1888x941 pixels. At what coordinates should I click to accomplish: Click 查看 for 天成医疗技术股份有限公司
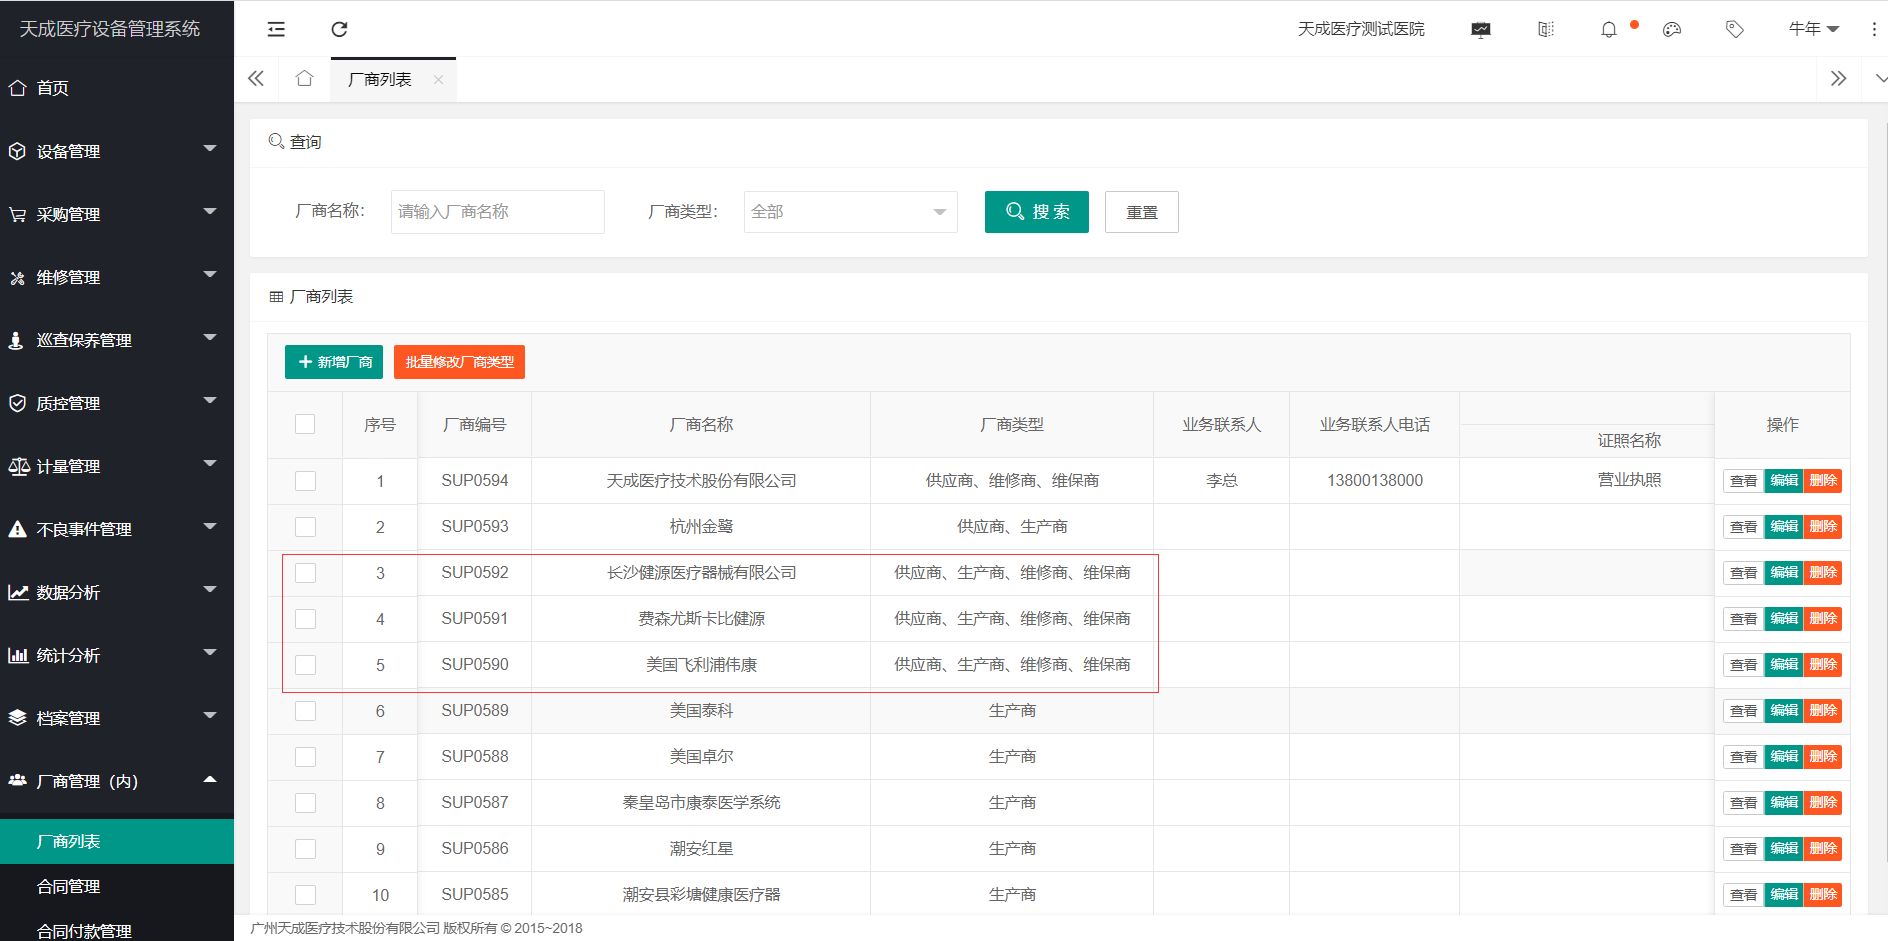[1743, 481]
